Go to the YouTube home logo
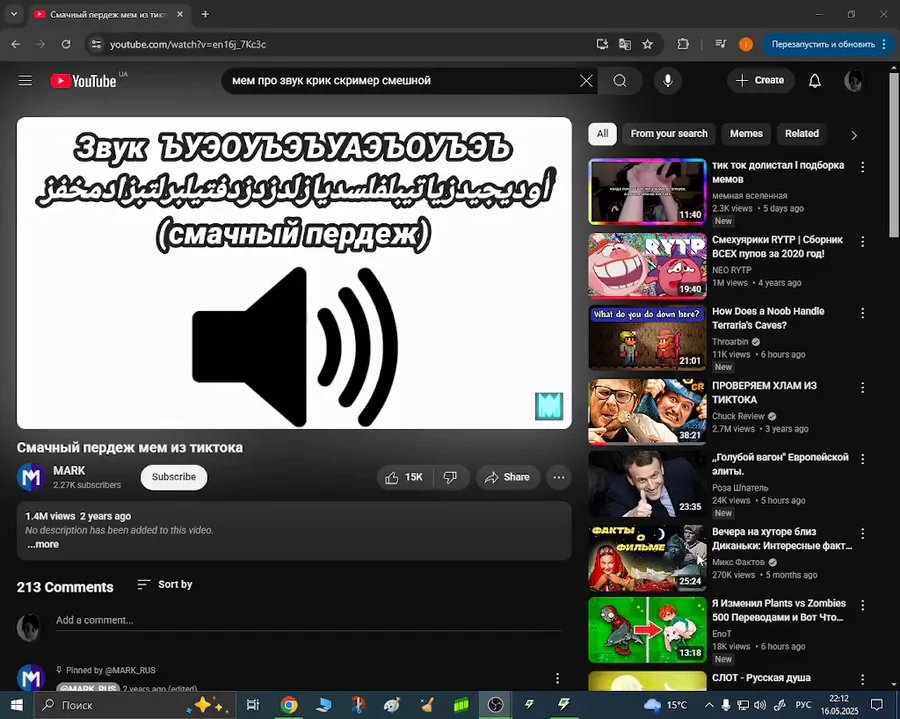This screenshot has width=900, height=719. click(84, 81)
